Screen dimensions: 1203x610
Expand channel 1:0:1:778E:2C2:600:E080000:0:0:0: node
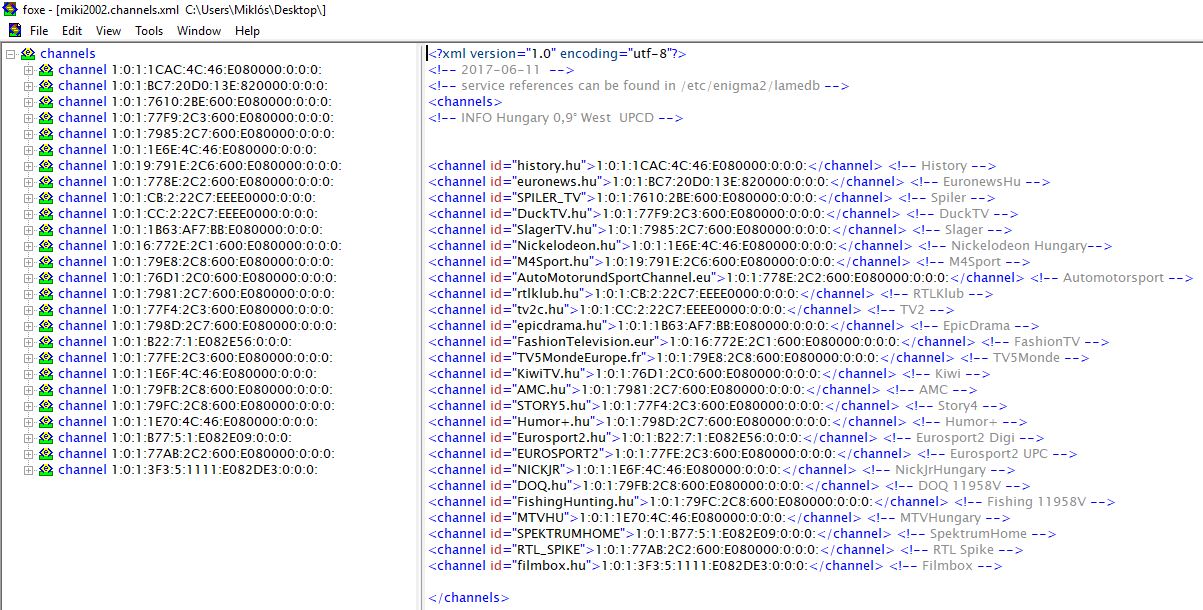29,182
